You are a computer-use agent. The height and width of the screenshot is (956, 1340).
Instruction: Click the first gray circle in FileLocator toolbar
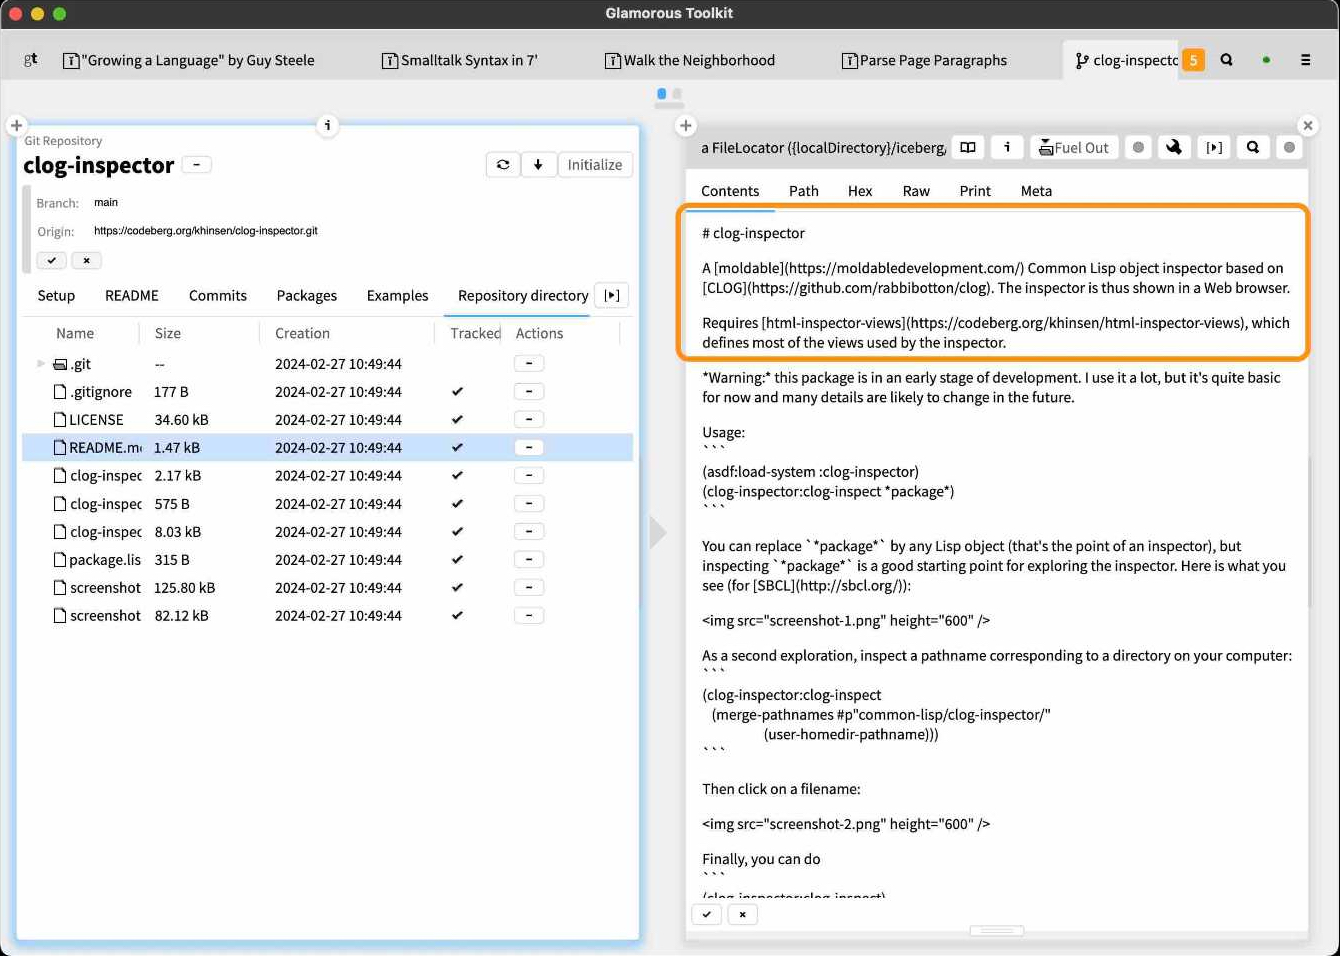[1138, 147]
